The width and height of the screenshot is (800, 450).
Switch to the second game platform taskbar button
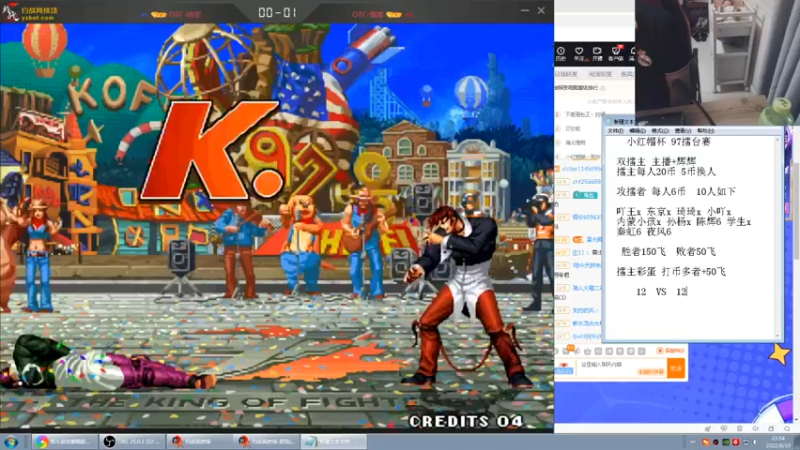[x=267, y=442]
